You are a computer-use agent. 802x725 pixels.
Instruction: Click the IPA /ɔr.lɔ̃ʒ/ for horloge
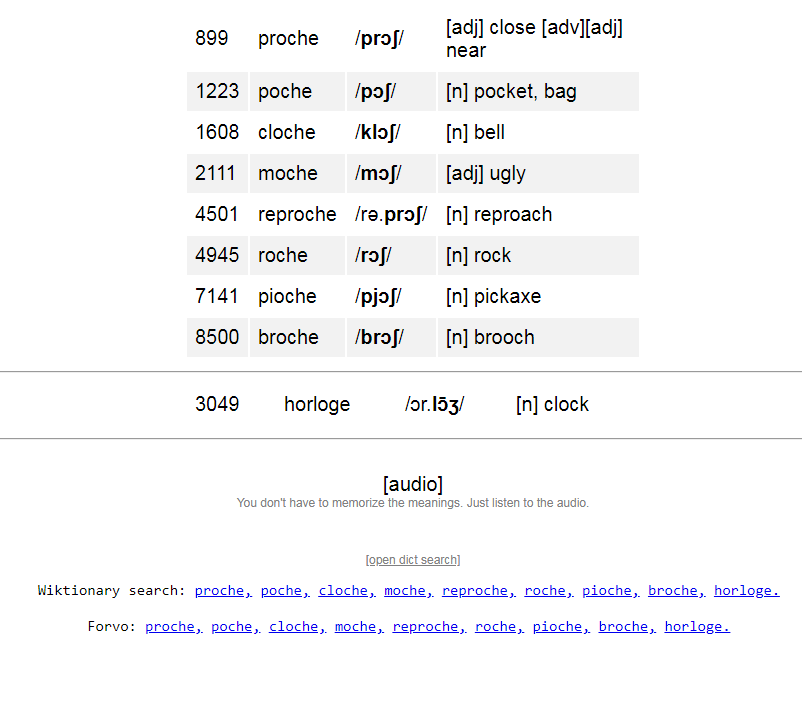tap(434, 404)
